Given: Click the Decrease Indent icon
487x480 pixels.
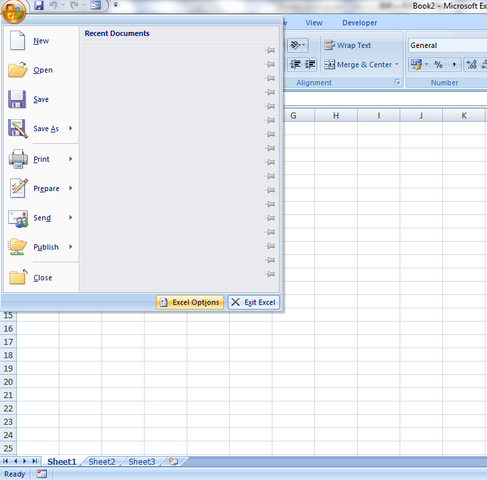Looking at the screenshot, I should point(295,64).
